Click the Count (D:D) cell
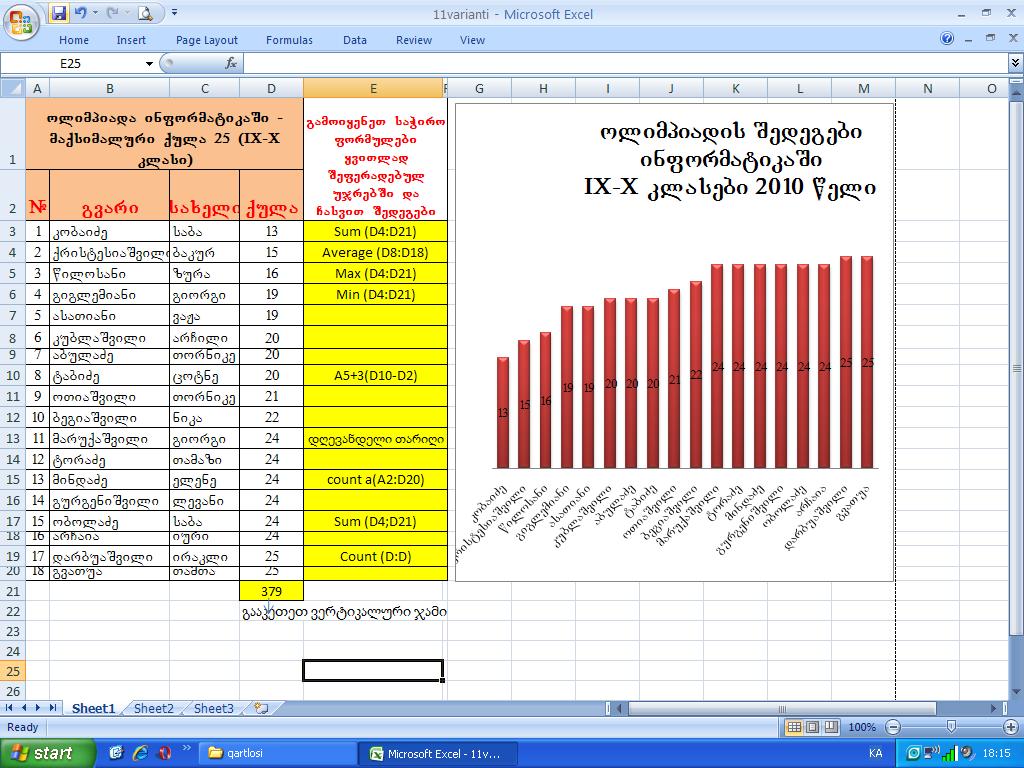 375,556
